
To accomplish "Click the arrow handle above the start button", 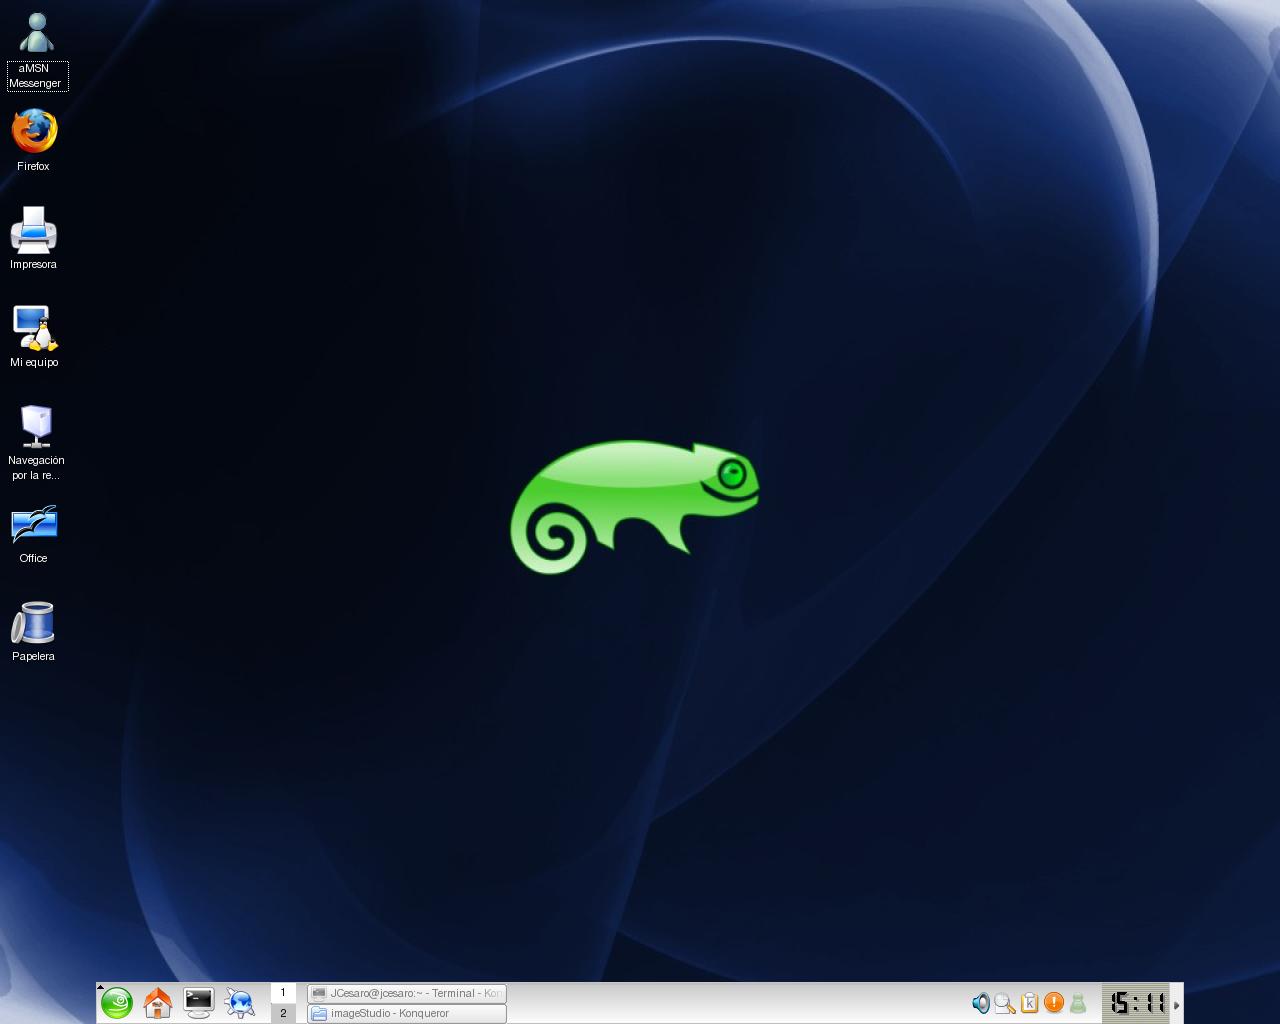I will pos(101,987).
